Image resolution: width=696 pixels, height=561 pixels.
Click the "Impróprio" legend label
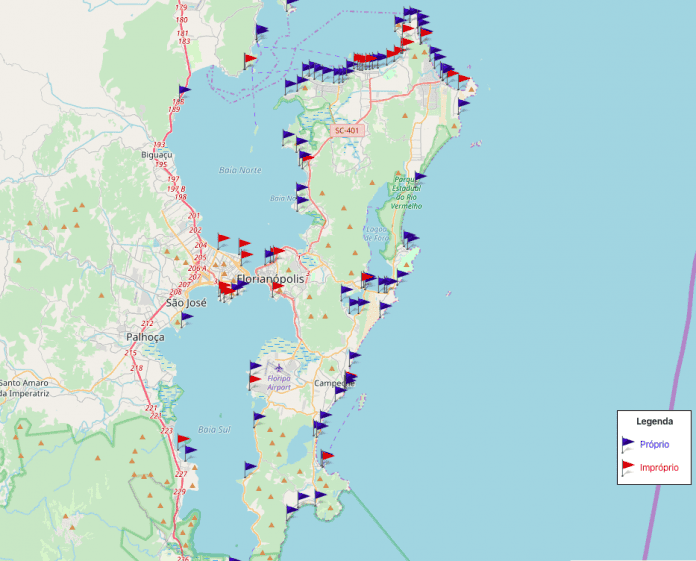[x=659, y=467]
